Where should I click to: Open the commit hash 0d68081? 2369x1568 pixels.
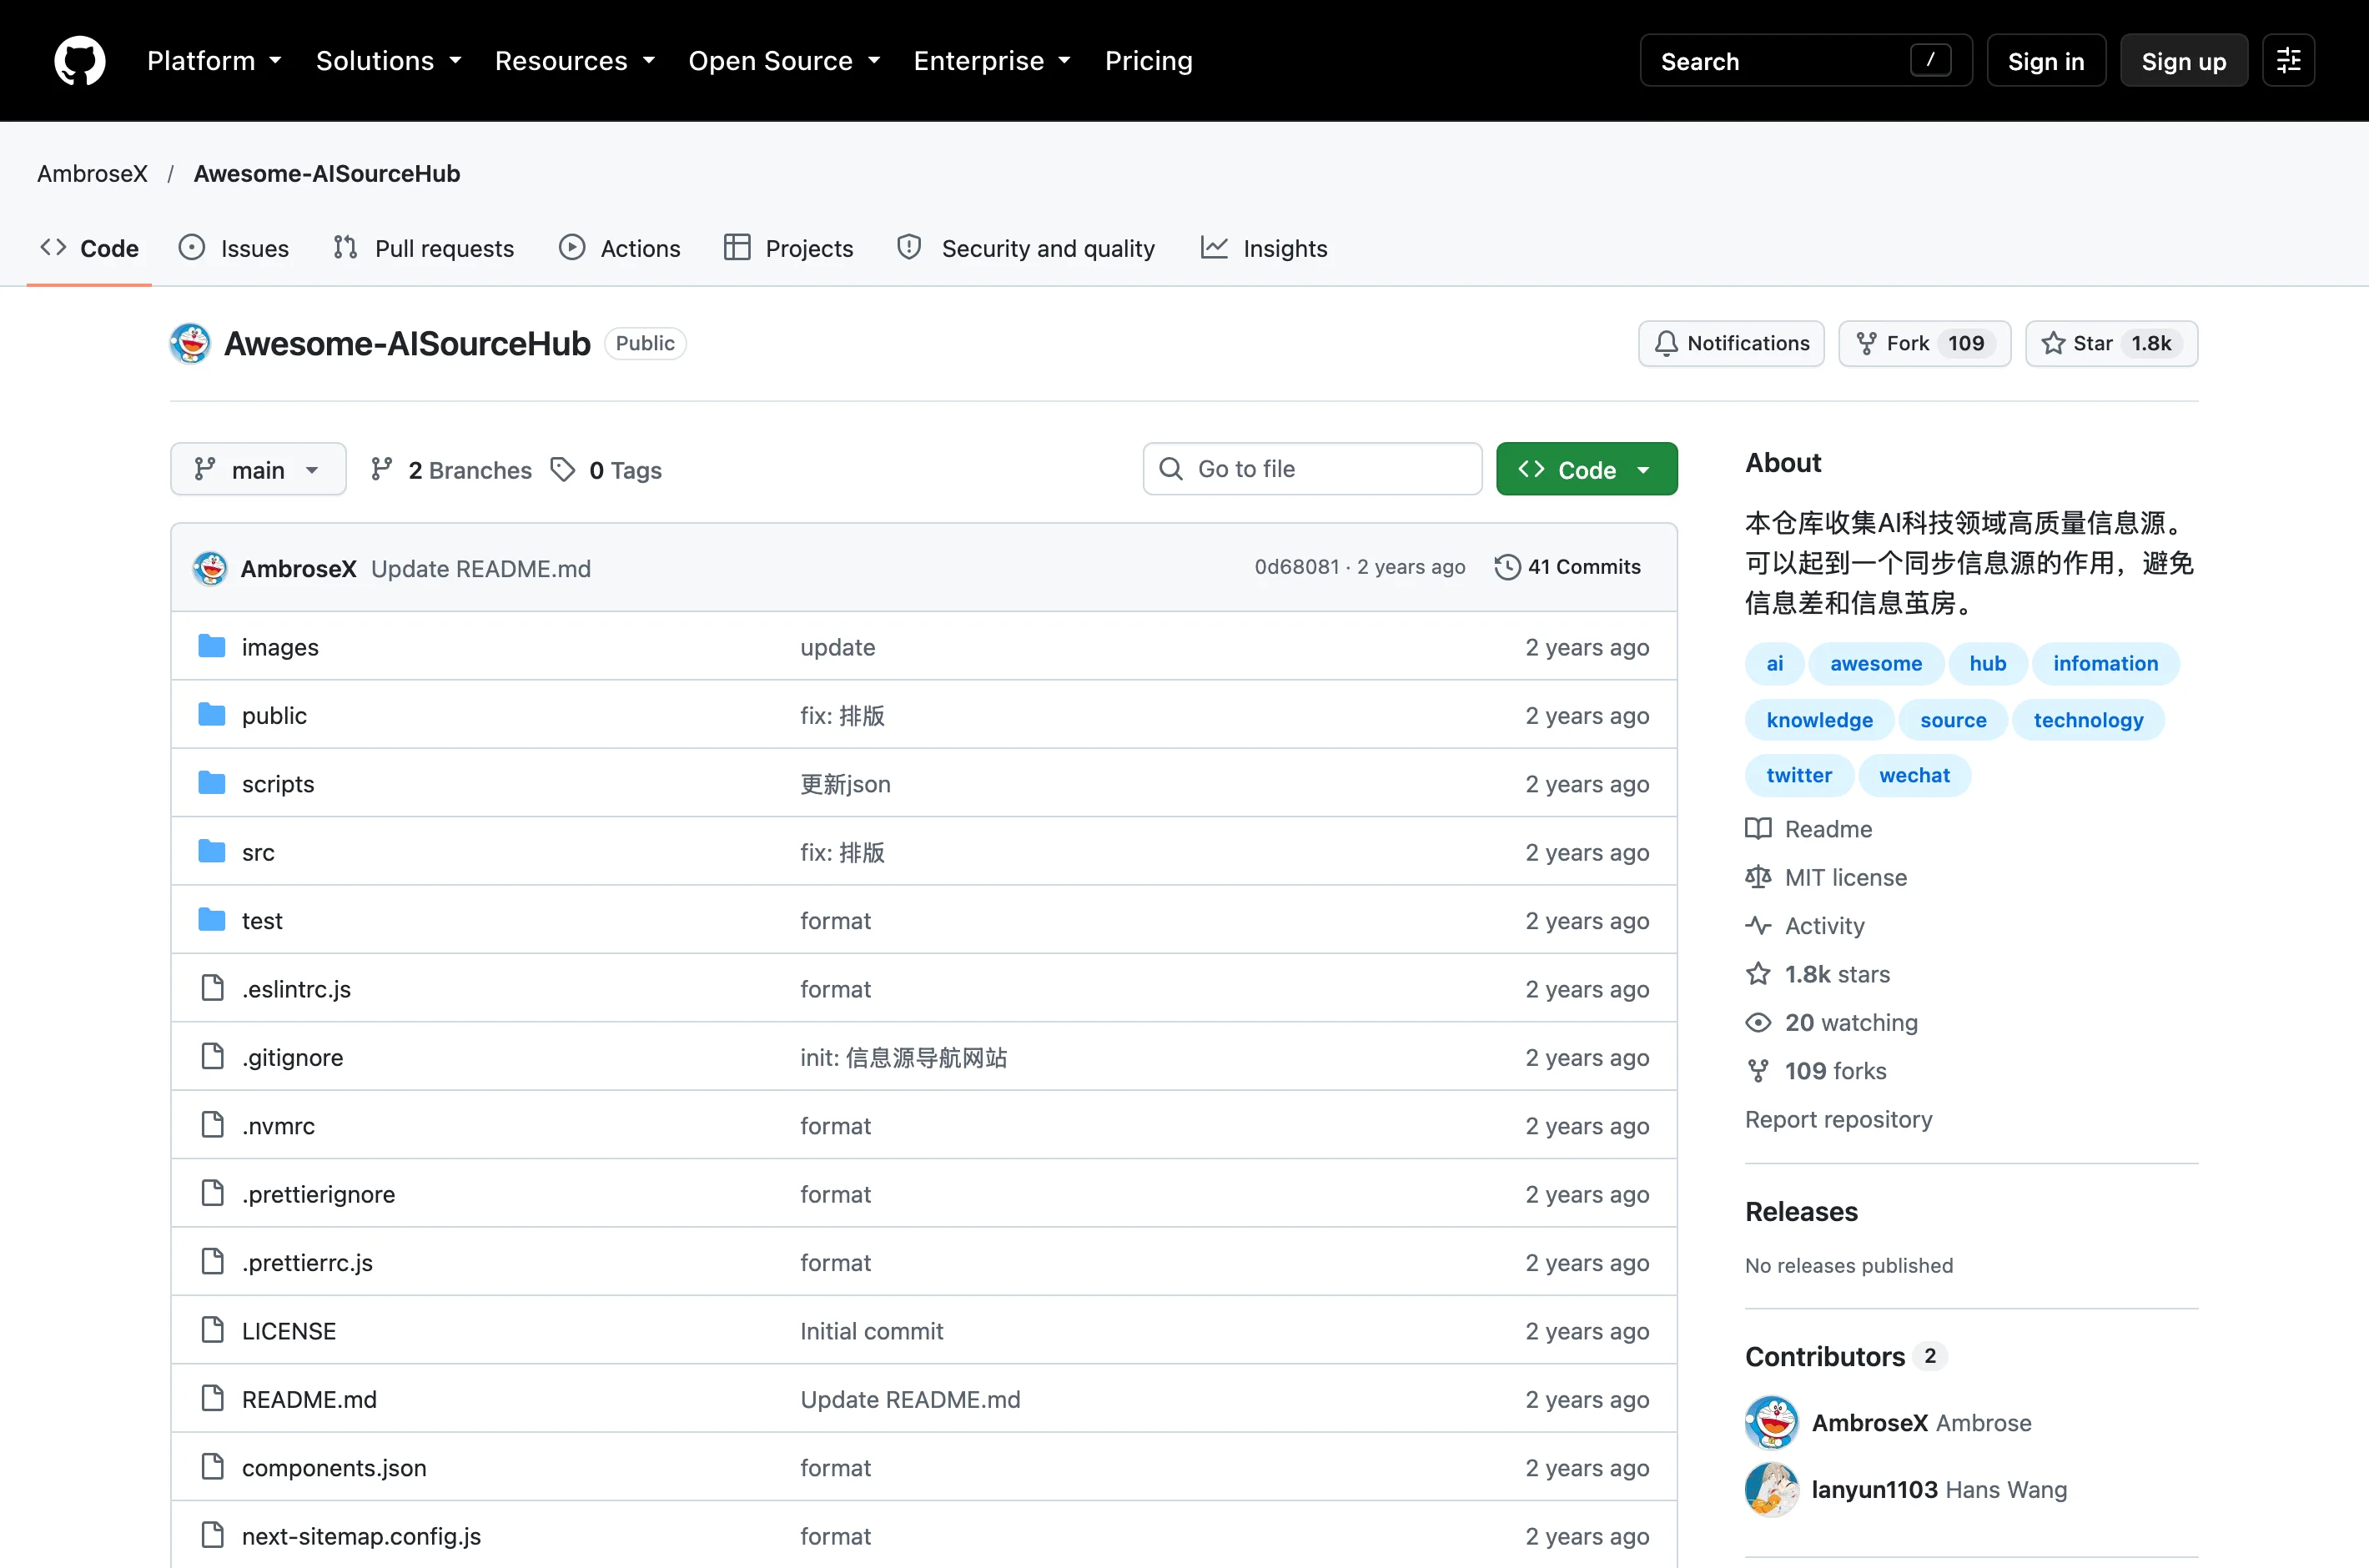[1296, 567]
